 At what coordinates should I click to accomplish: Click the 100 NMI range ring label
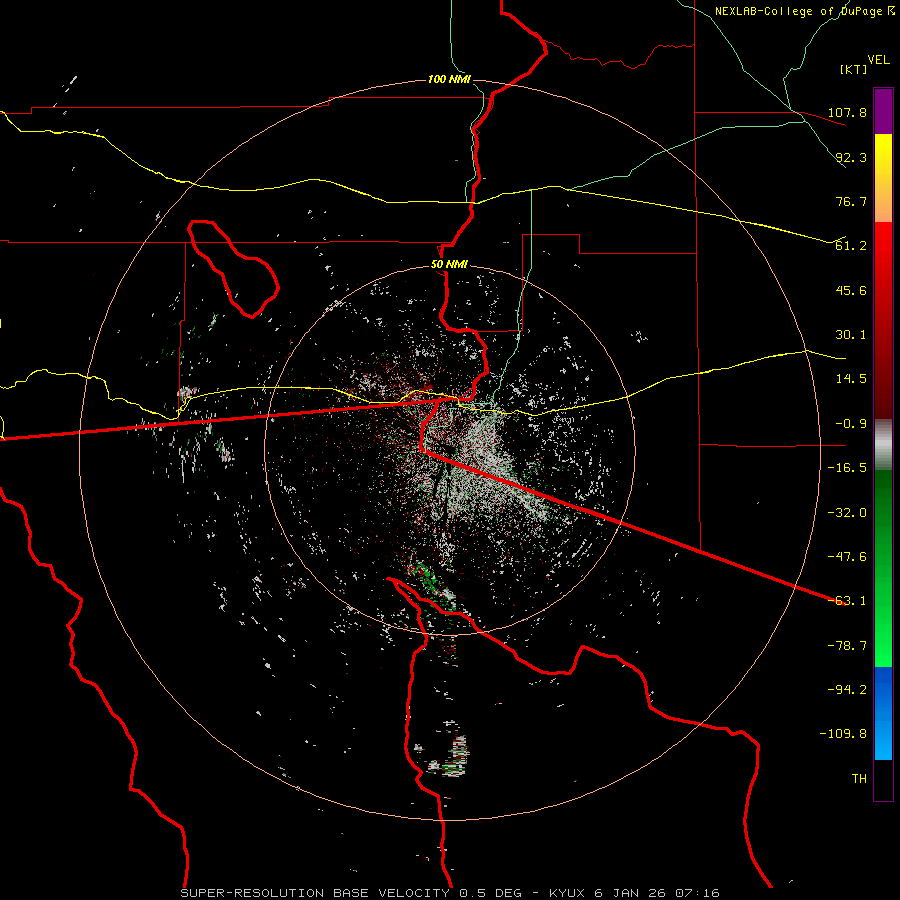pos(449,79)
